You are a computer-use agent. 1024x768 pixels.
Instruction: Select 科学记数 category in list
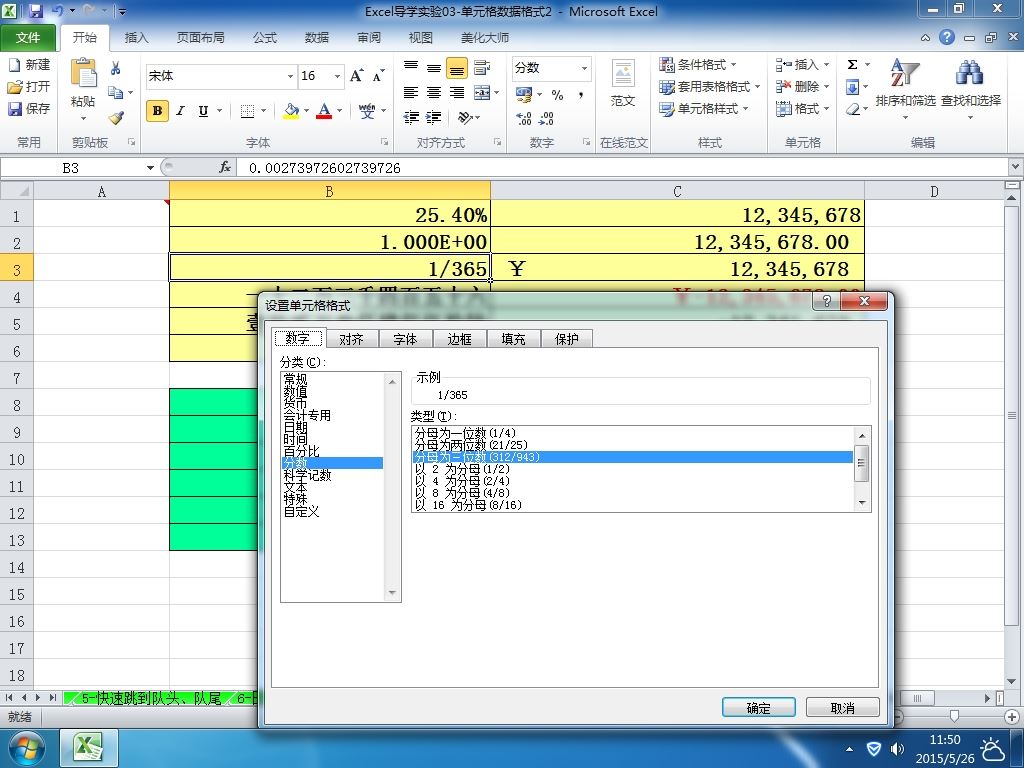(x=308, y=475)
